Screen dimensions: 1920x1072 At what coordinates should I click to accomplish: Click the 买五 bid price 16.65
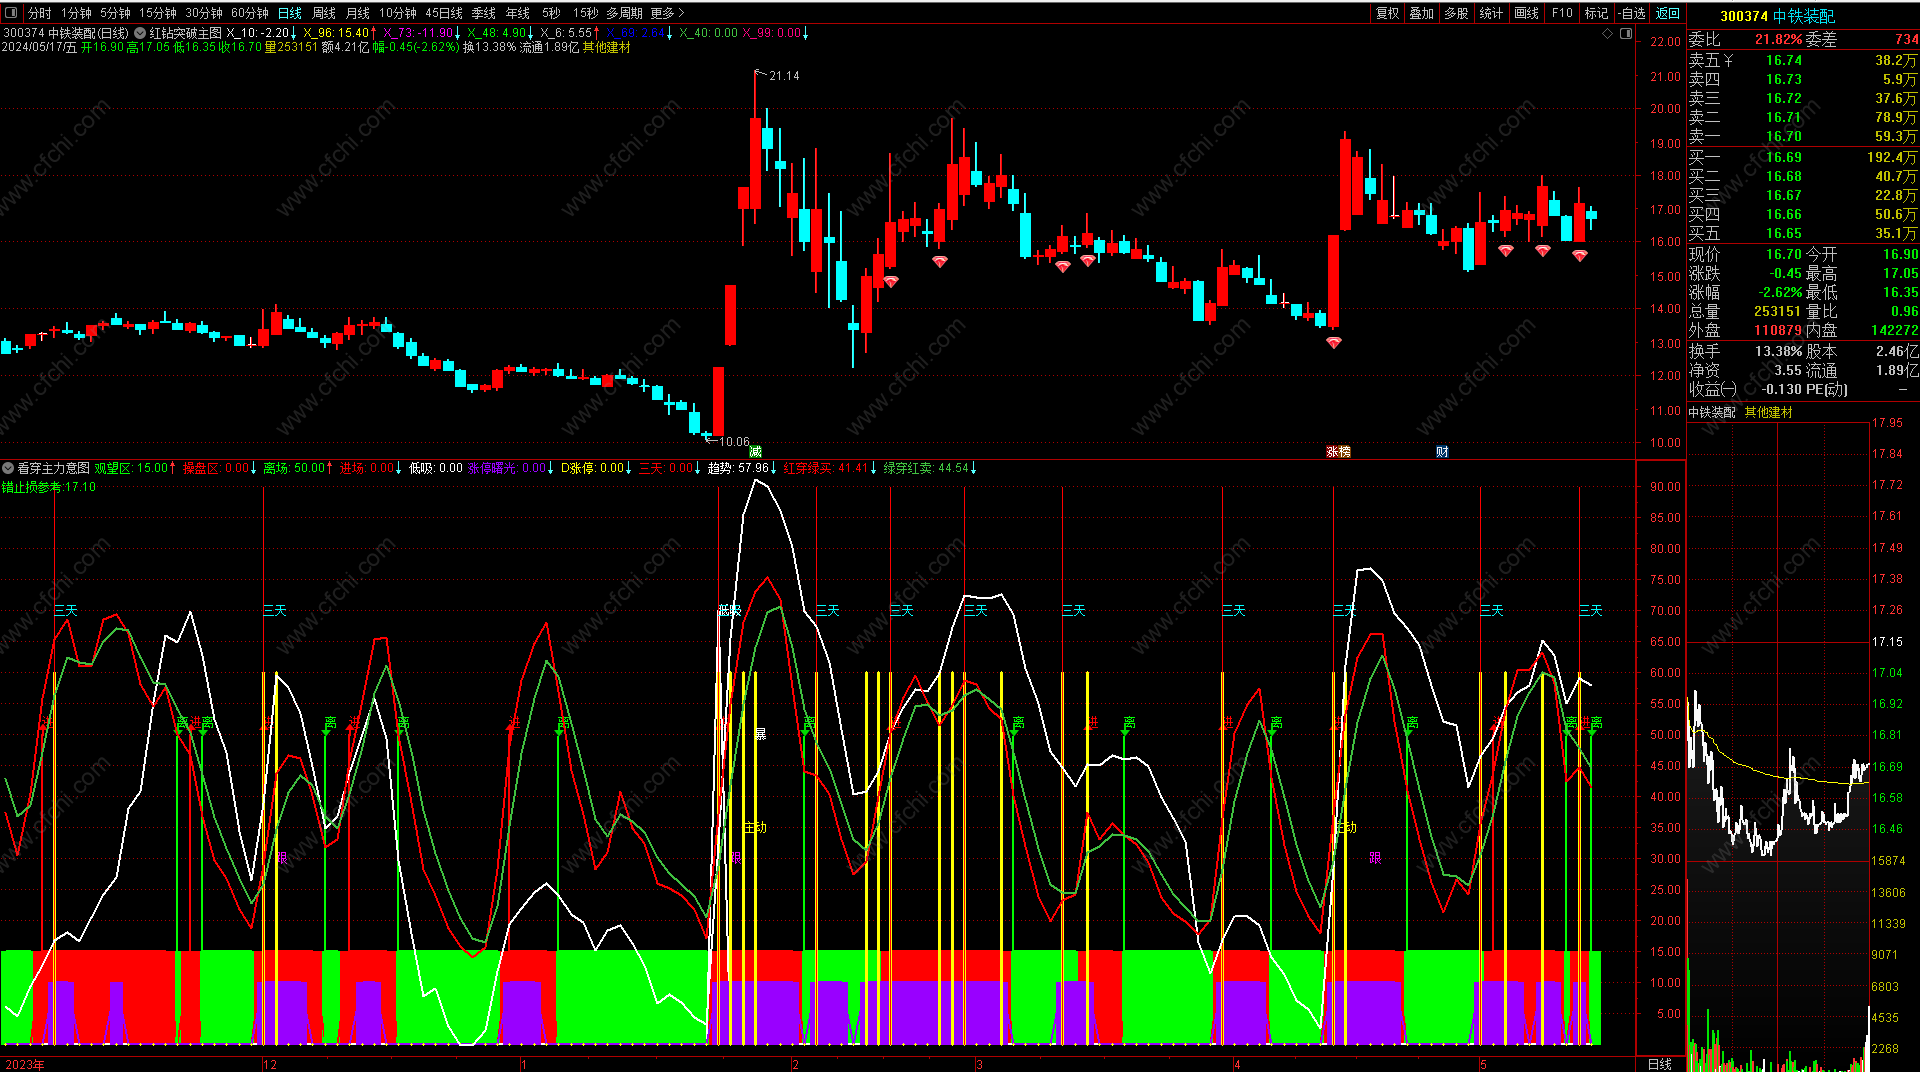pos(1783,233)
